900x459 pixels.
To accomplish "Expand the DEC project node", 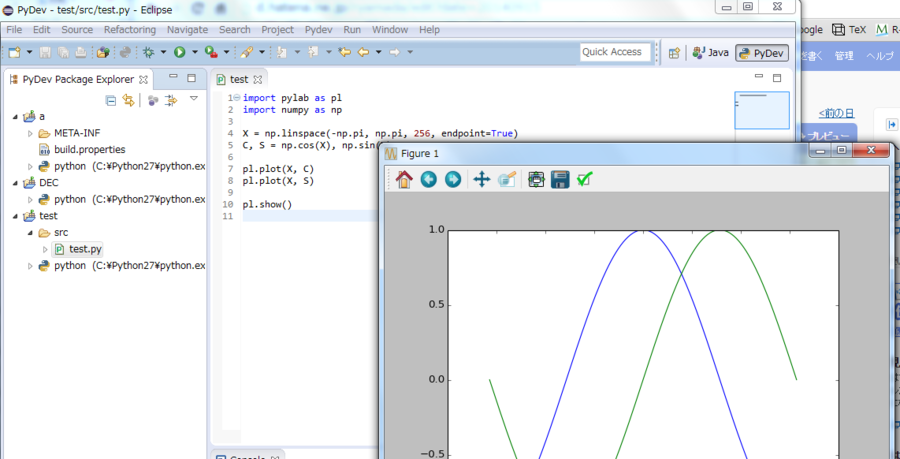I will tap(15, 183).
